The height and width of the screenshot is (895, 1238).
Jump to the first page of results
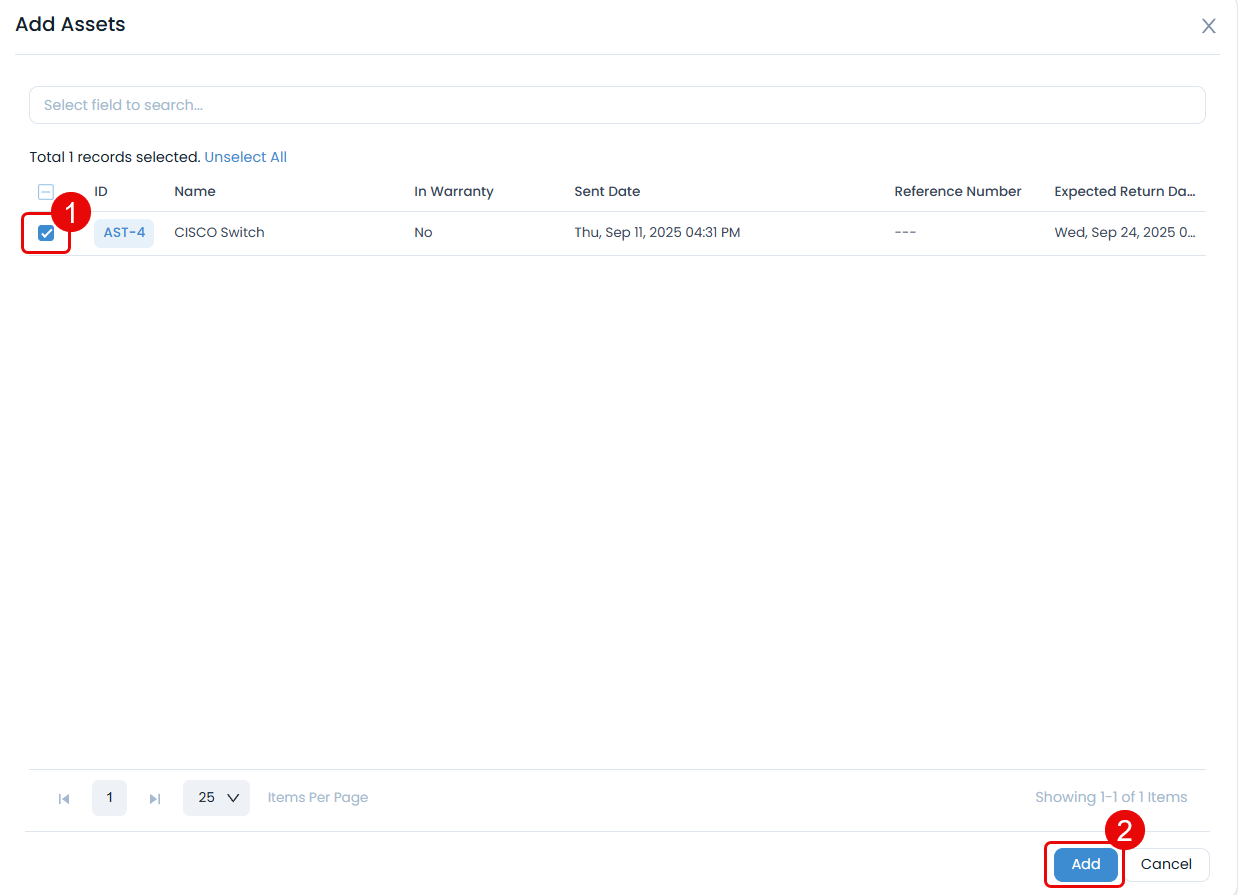(x=64, y=797)
